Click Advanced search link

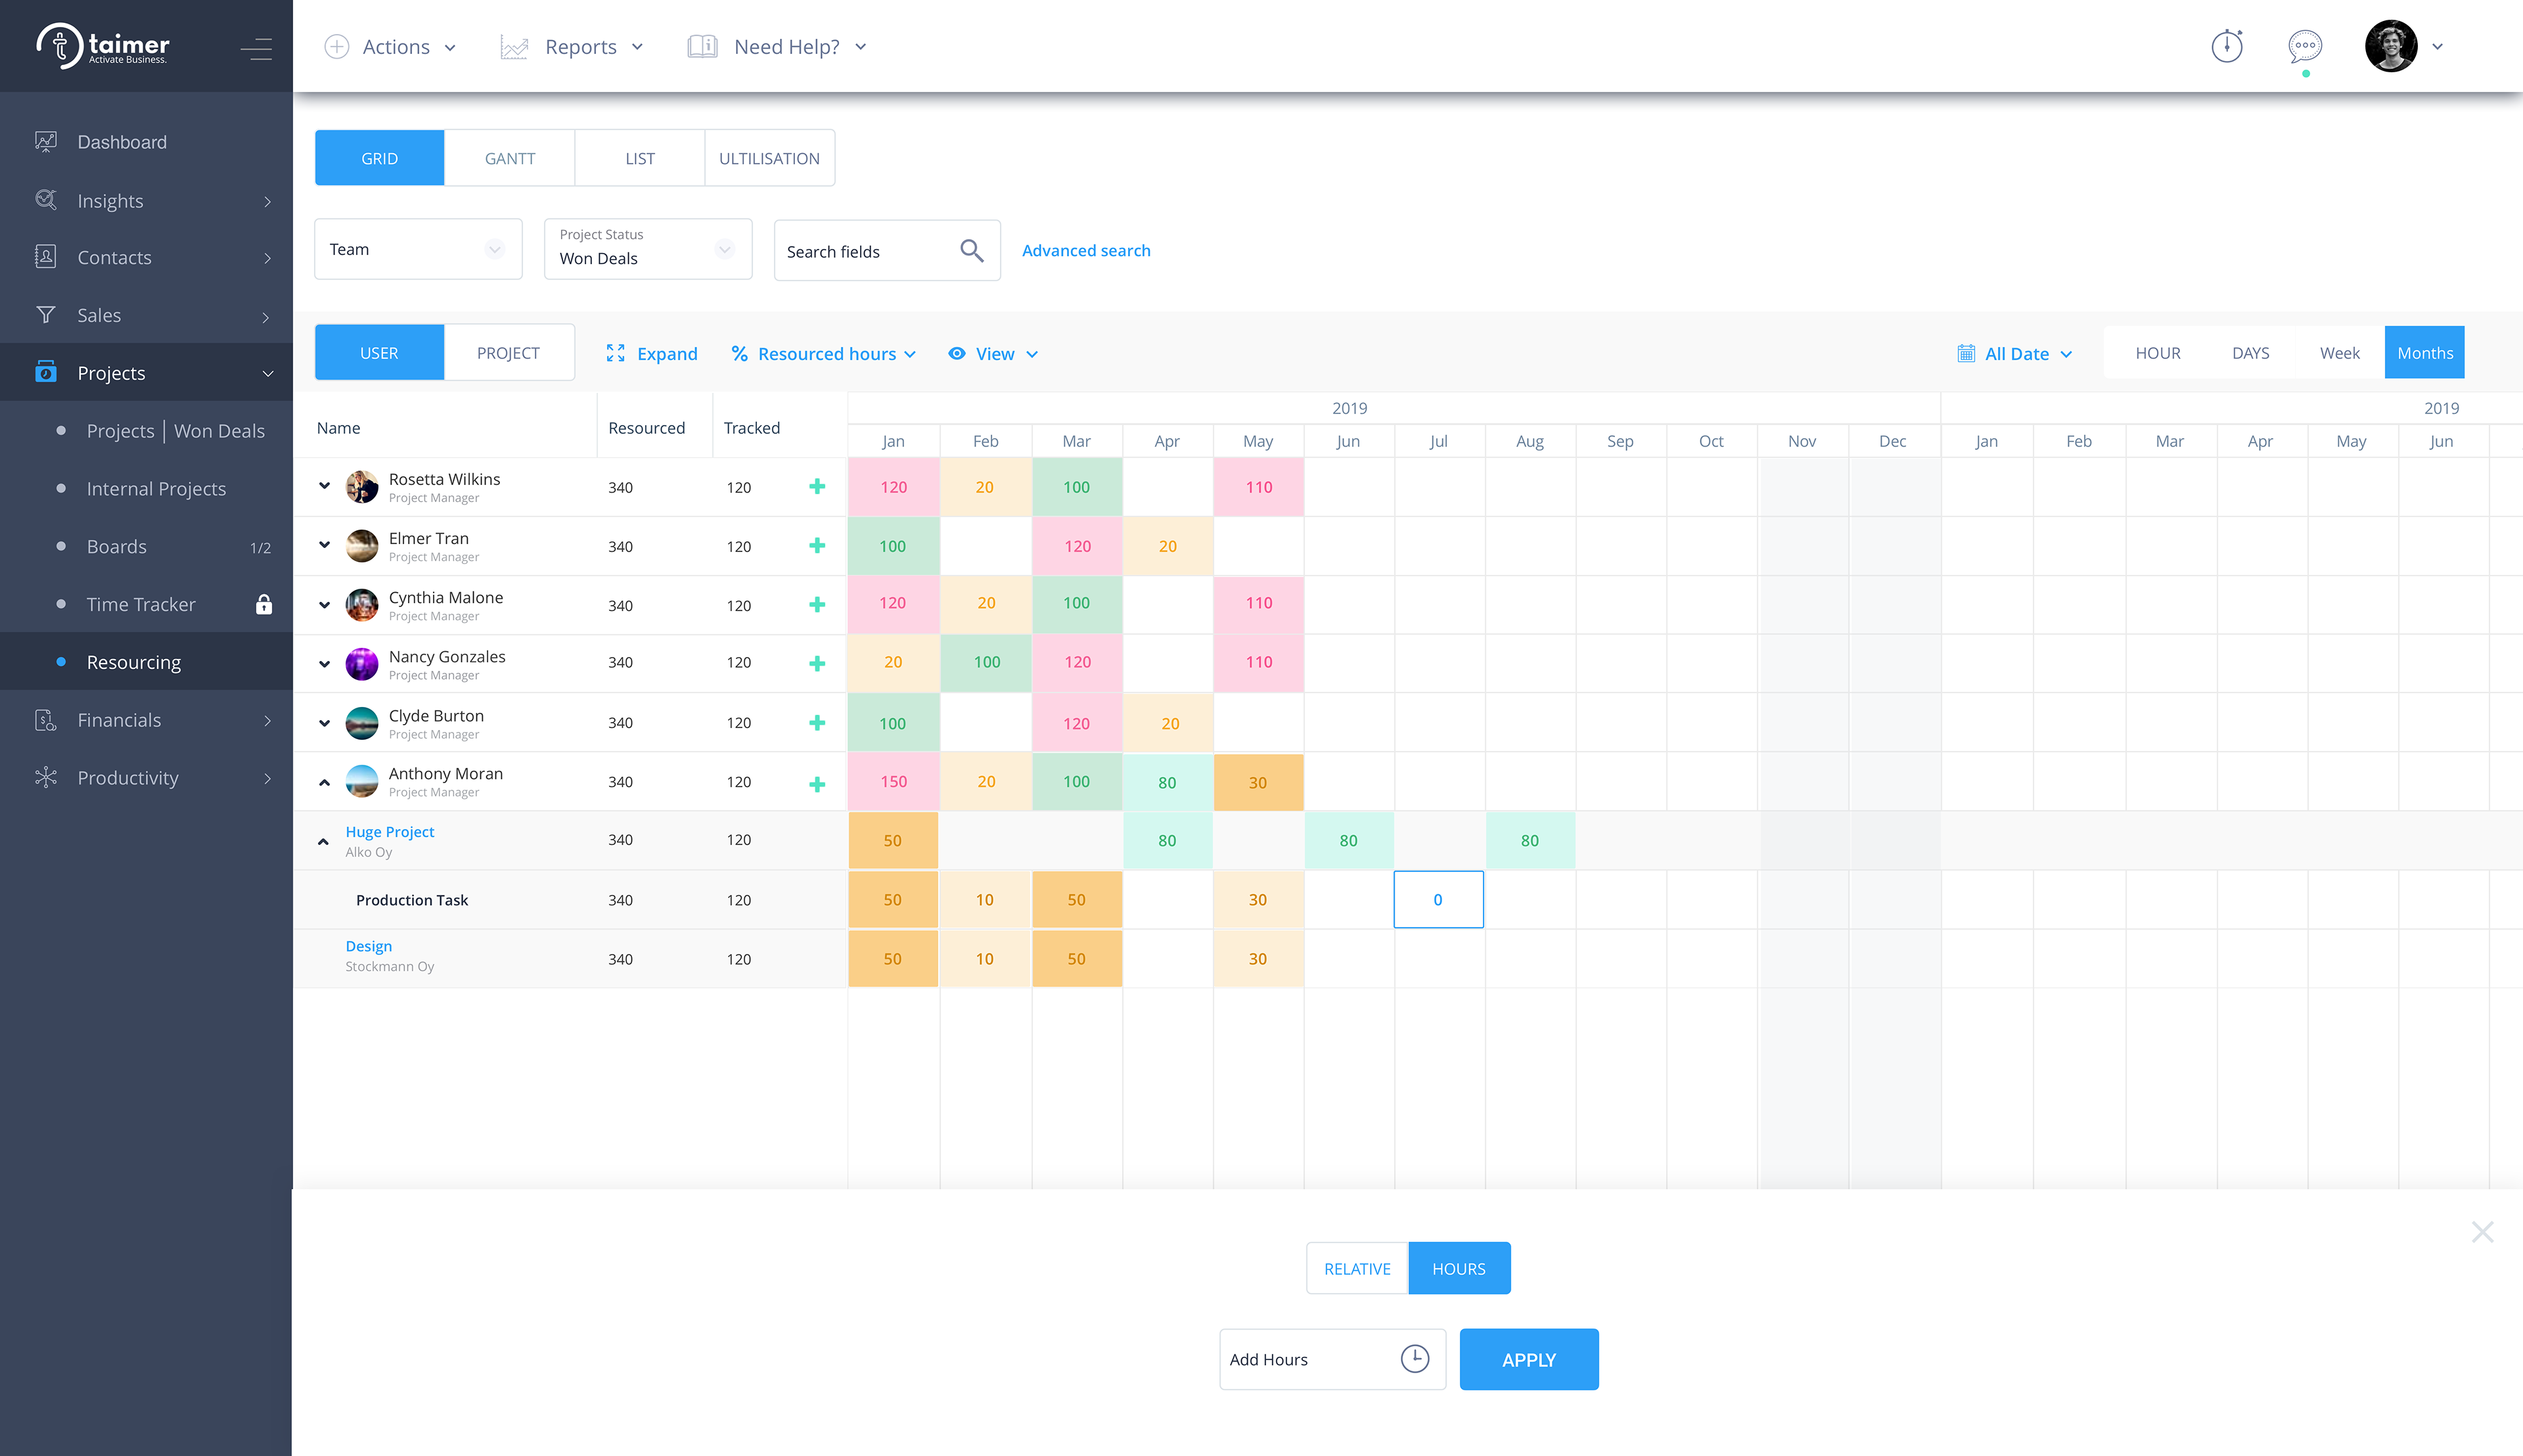1086,250
